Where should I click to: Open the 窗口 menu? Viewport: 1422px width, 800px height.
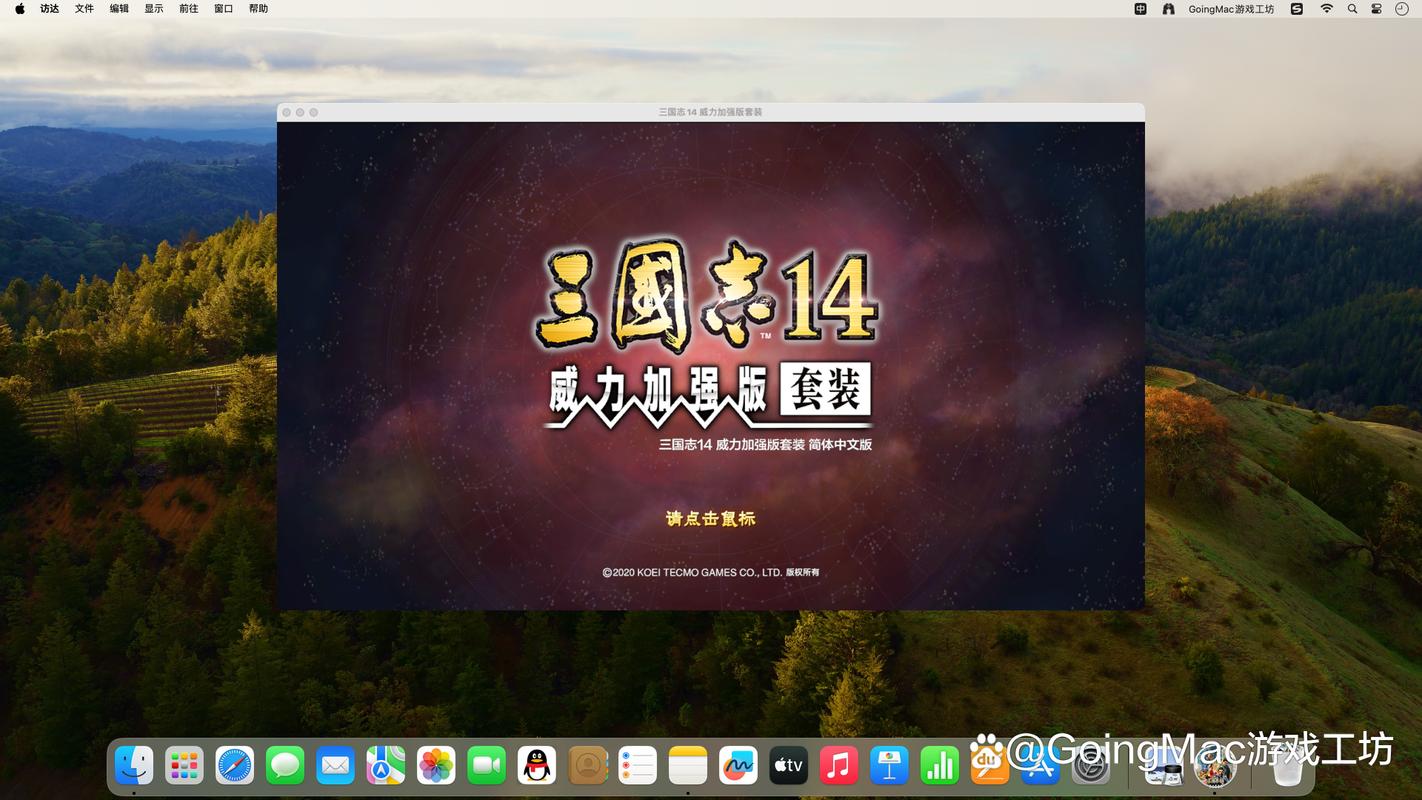click(223, 8)
